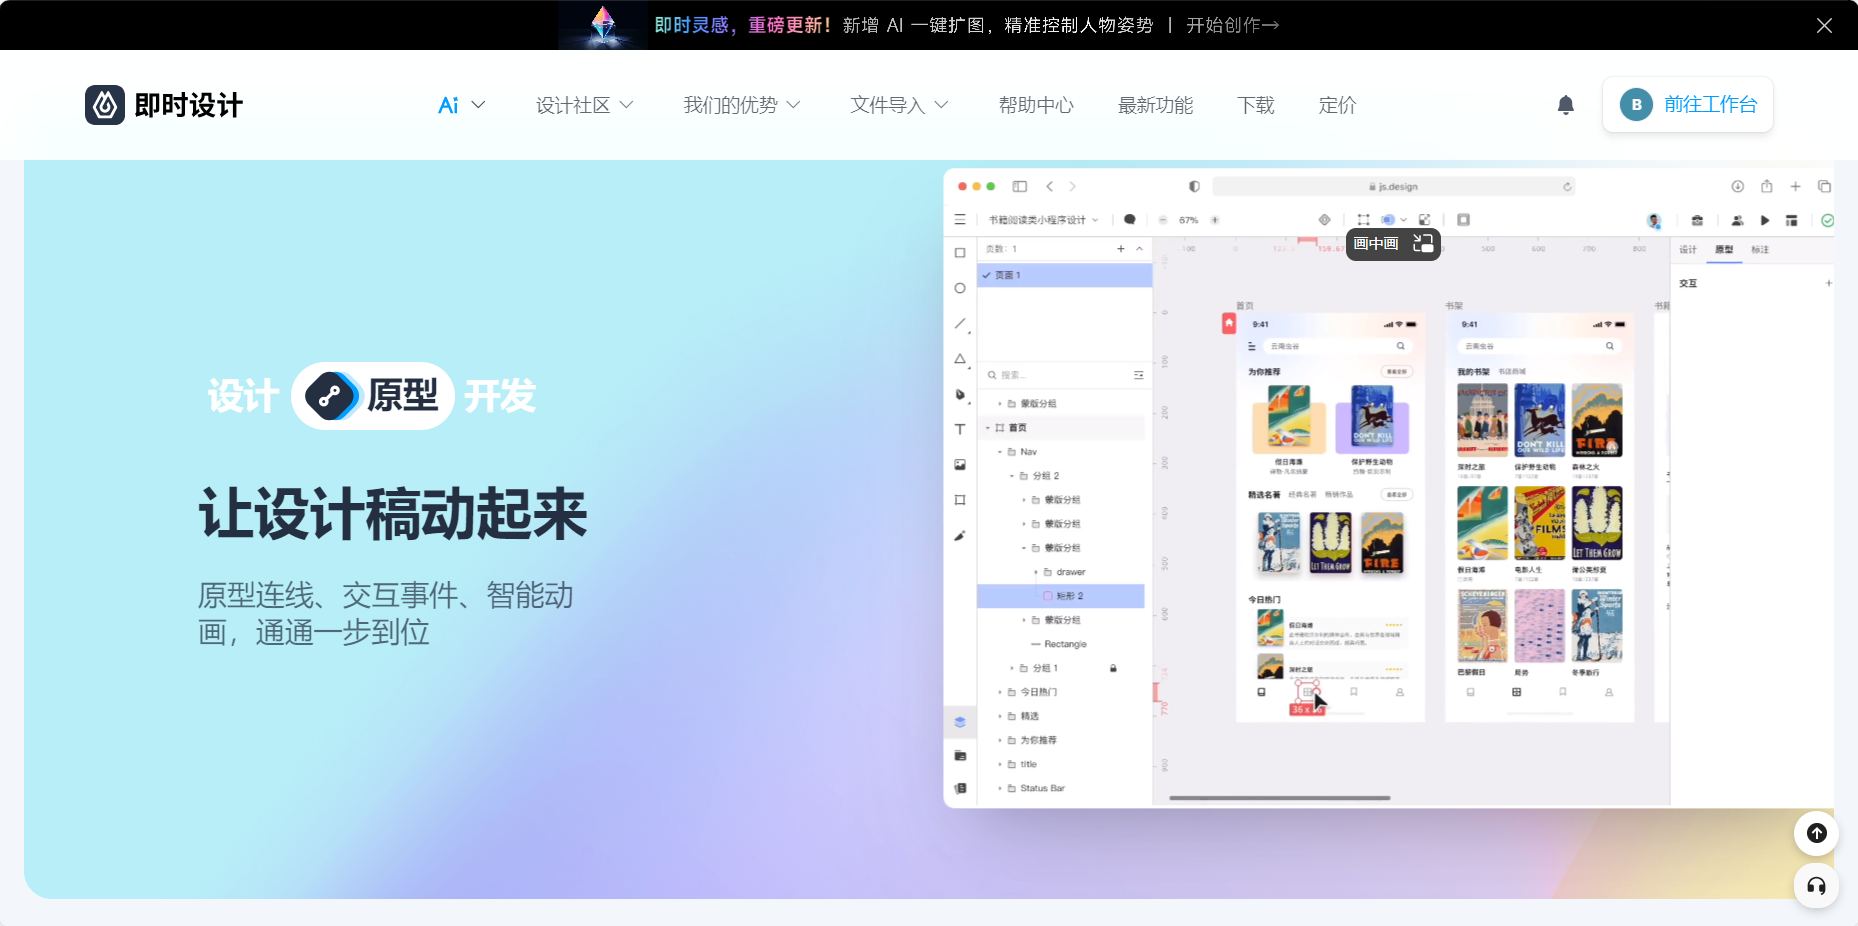Collapse the 首页 frame in layers
The width and height of the screenshot is (1858, 926).
coord(988,428)
